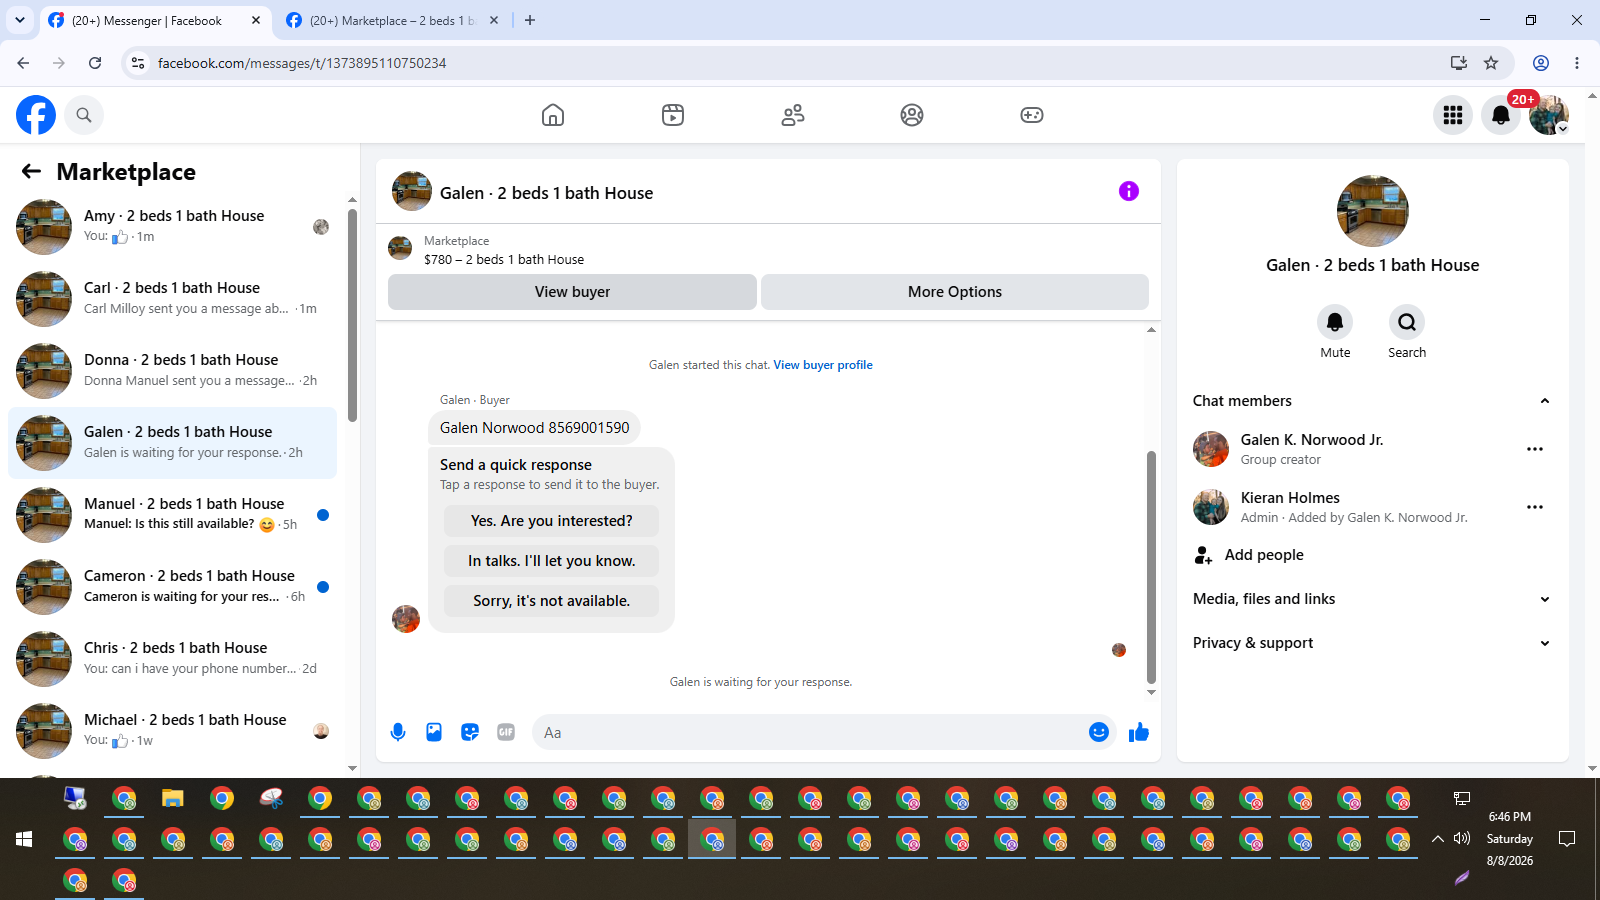
Task: Click the View buyer button
Action: [572, 292]
